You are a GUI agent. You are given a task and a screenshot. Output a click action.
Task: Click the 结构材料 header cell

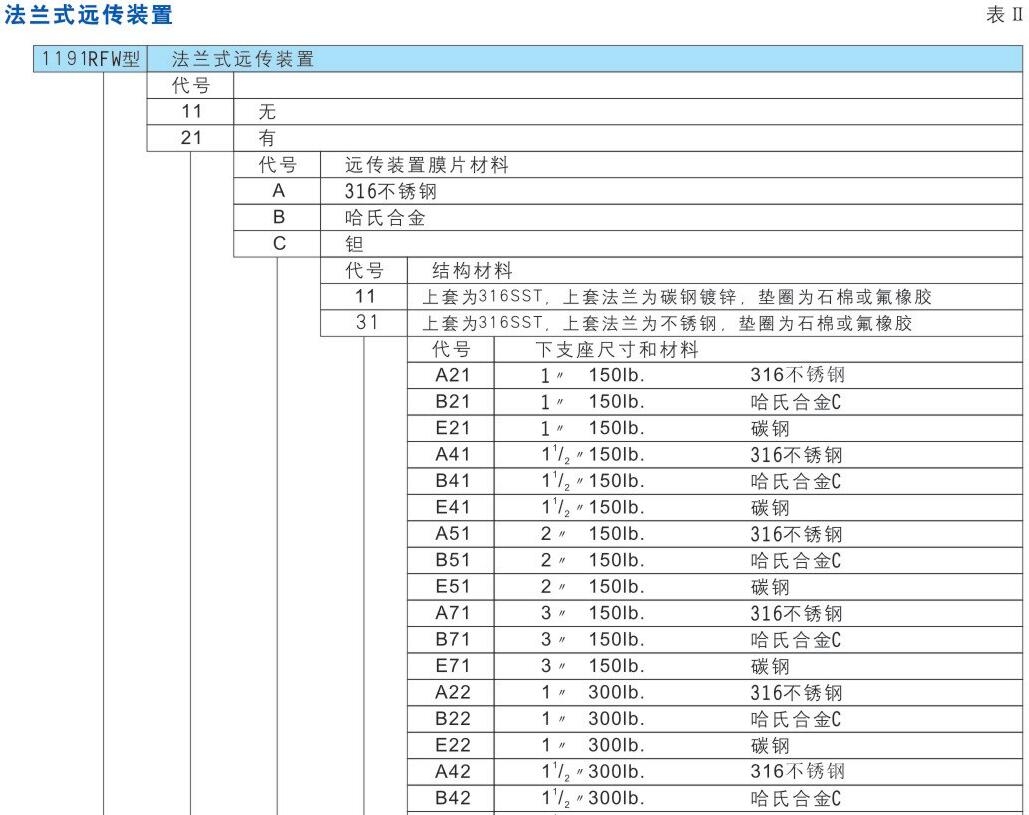coord(471,270)
